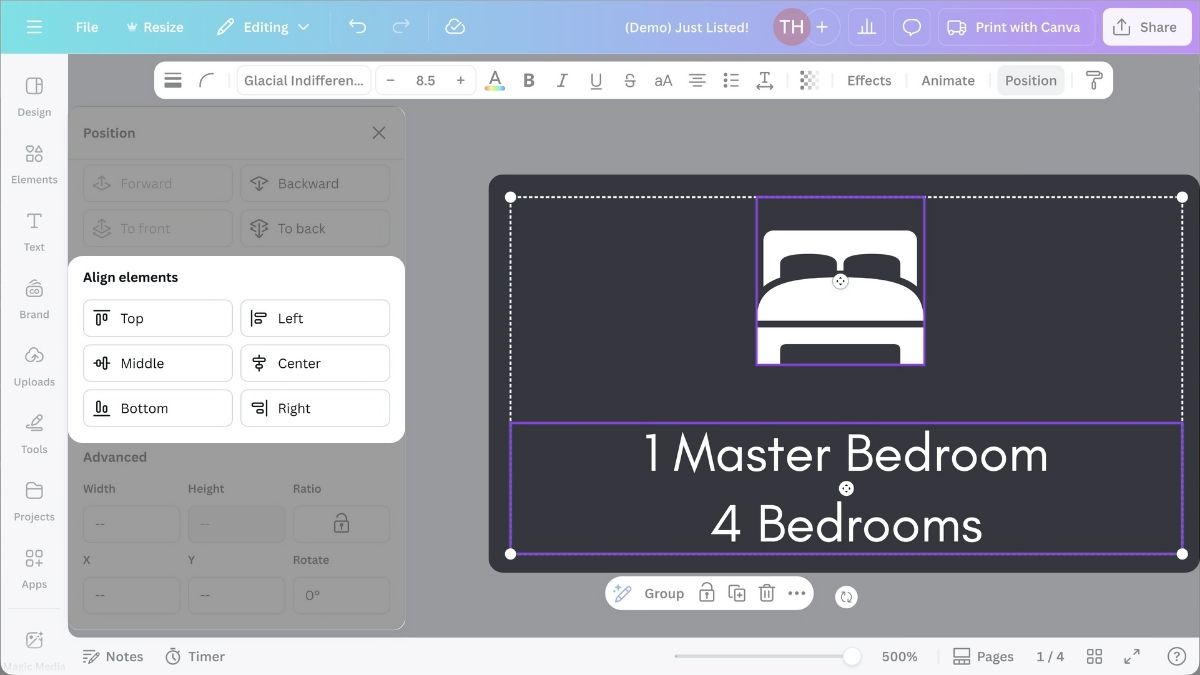Viewport: 1200px width, 675px height.
Task: Toggle bold formatting
Action: [529, 80]
